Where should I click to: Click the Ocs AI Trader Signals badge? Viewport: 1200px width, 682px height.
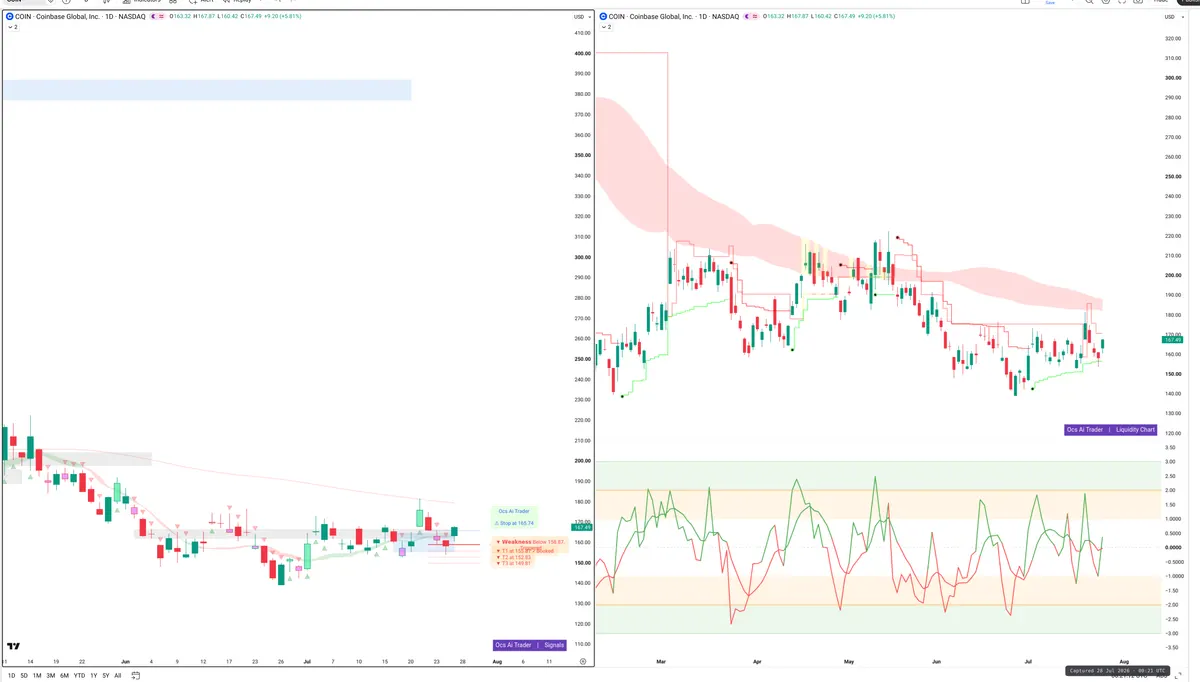pos(530,645)
